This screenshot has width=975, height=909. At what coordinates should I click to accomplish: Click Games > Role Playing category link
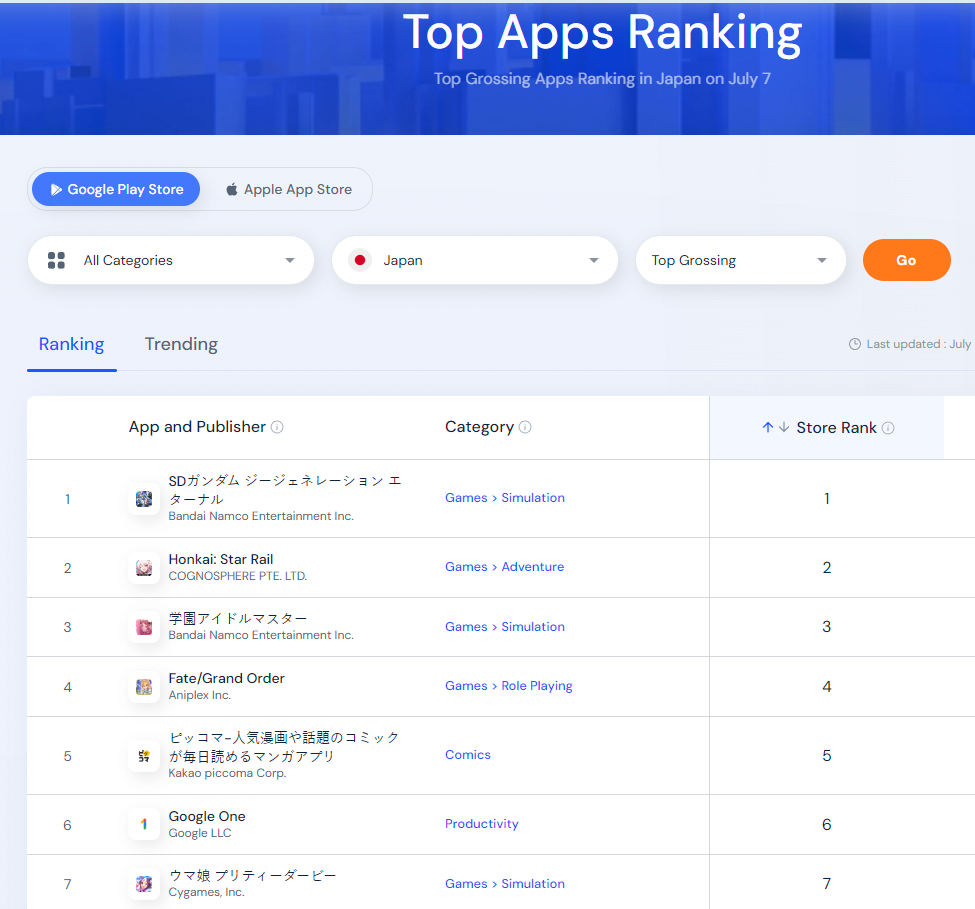point(509,686)
